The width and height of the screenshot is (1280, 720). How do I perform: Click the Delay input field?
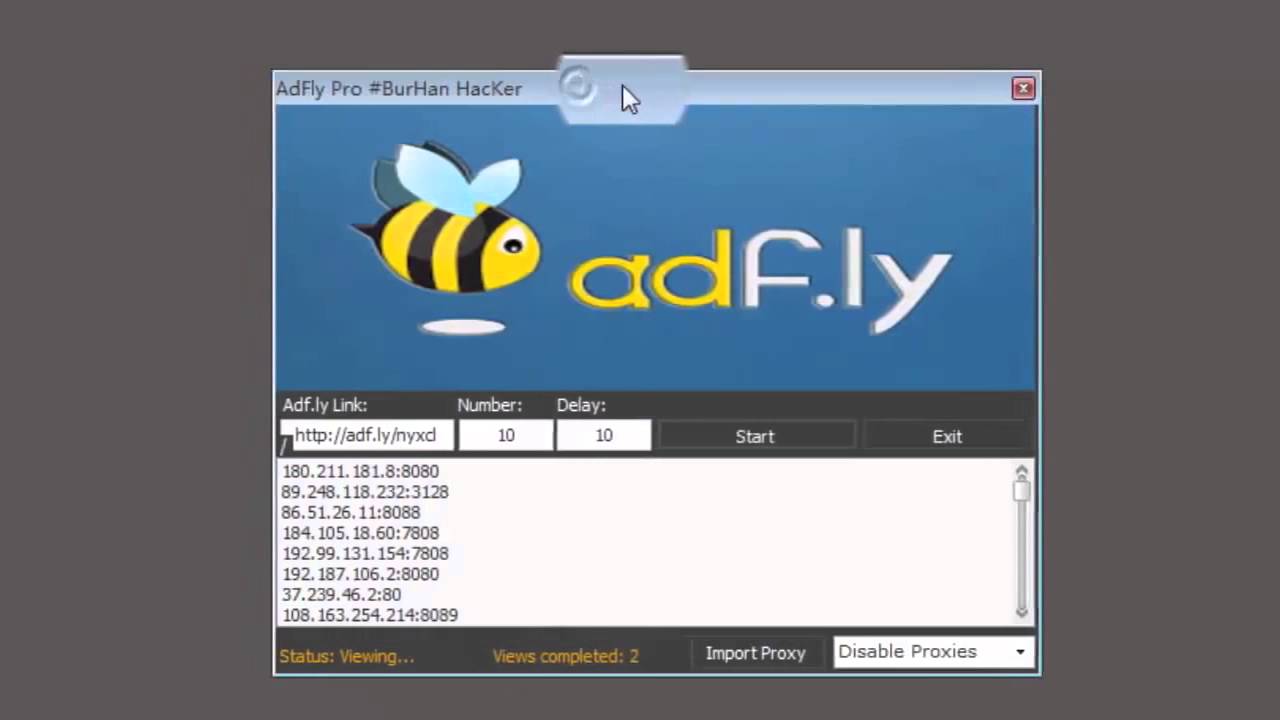pos(604,435)
